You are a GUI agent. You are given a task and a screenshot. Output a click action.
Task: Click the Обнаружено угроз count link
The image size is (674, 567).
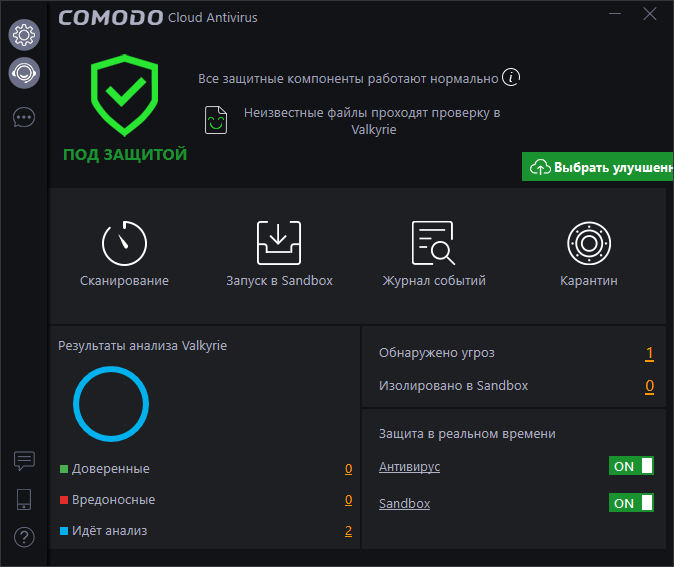click(x=649, y=353)
